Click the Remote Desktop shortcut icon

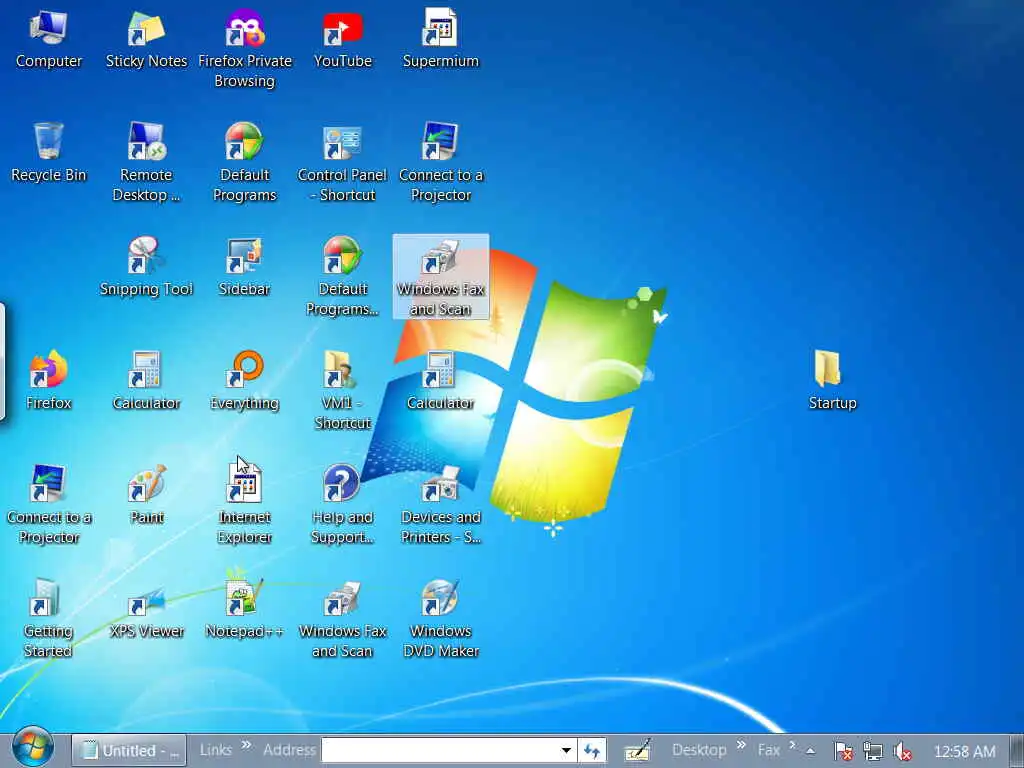pyautogui.click(x=146, y=163)
